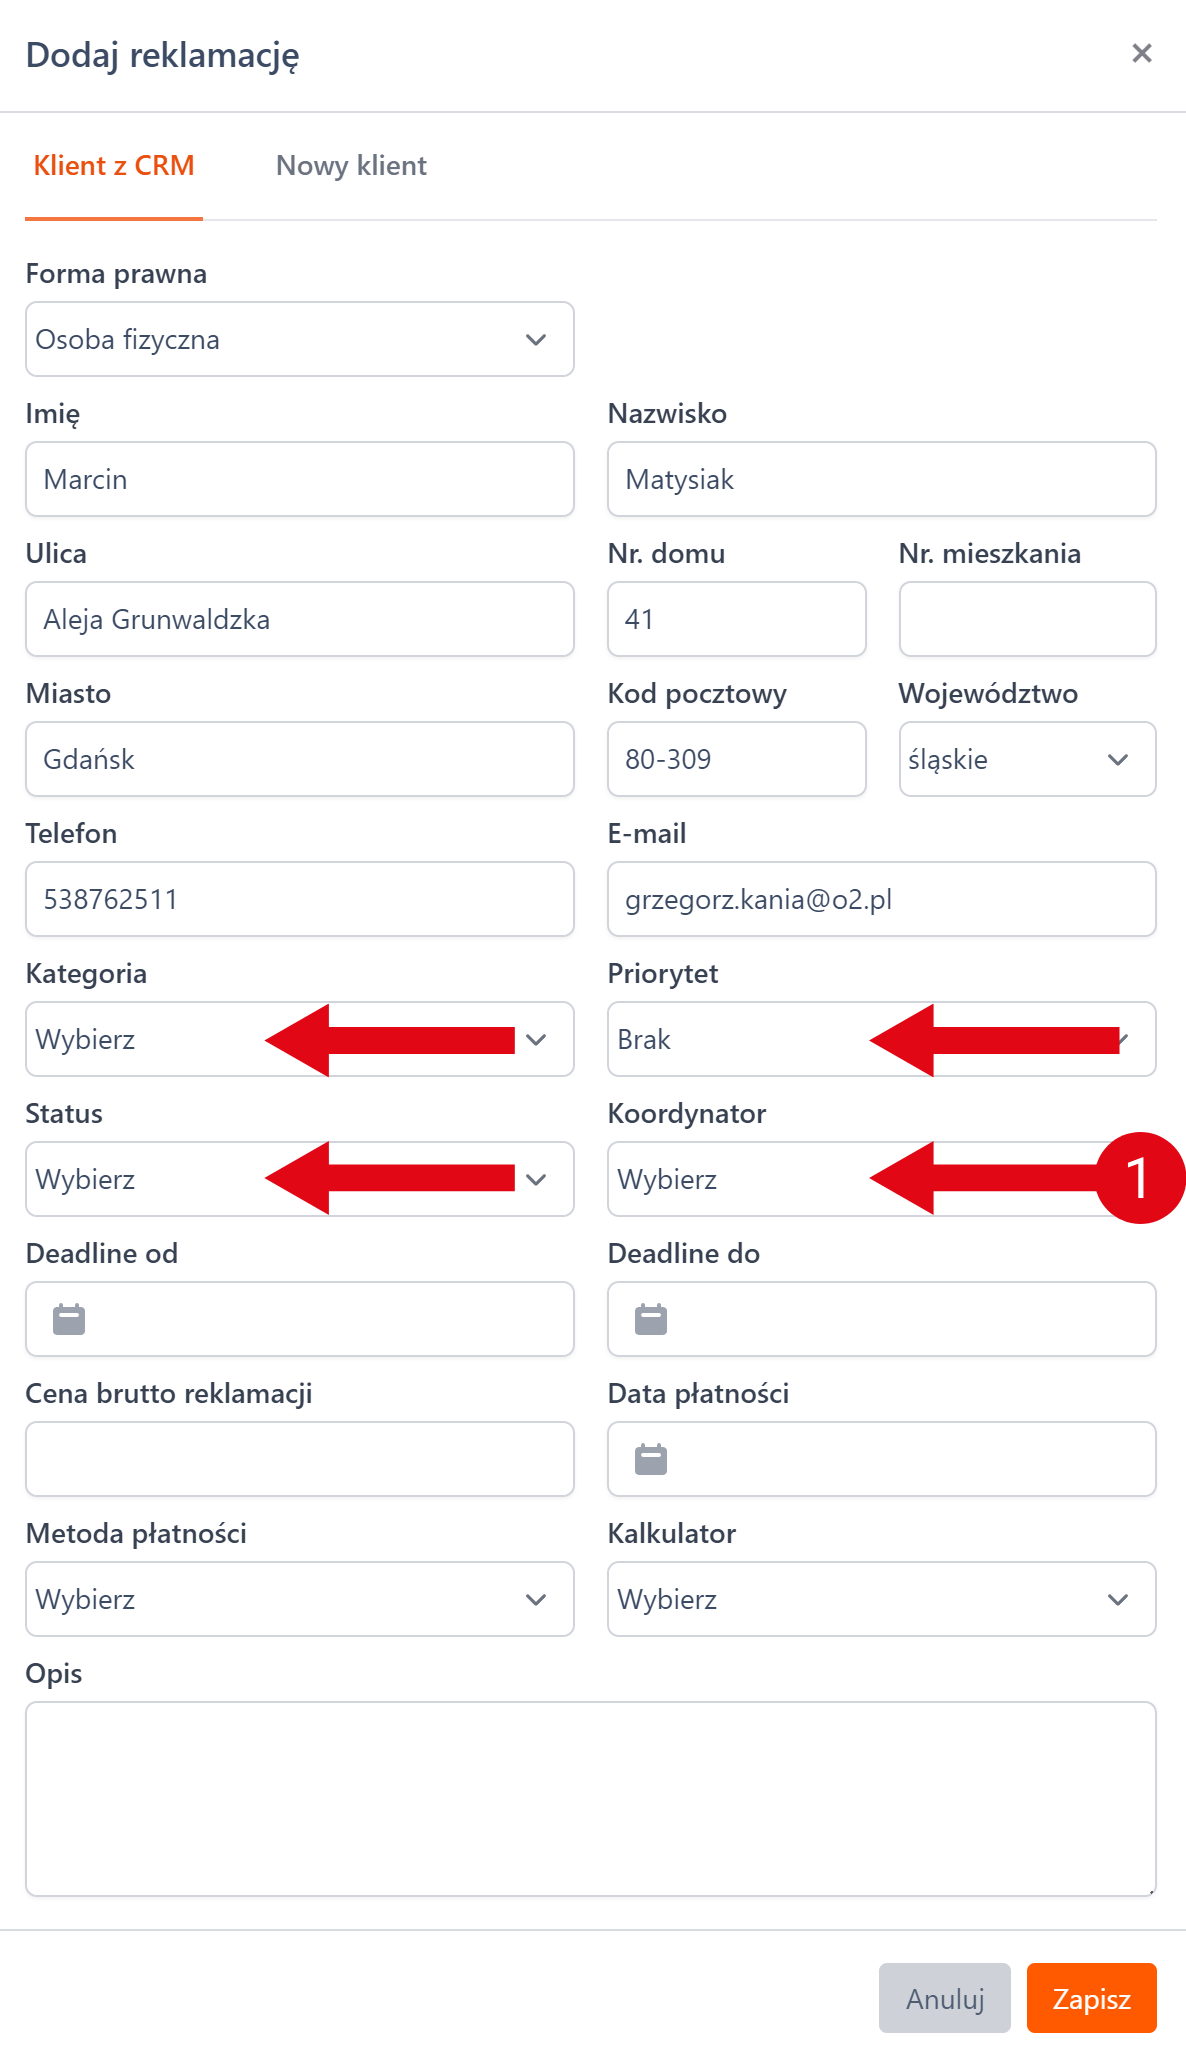The image size is (1186, 2047).
Task: Click calendar icon in Deadline od field
Action: tap(69, 1319)
